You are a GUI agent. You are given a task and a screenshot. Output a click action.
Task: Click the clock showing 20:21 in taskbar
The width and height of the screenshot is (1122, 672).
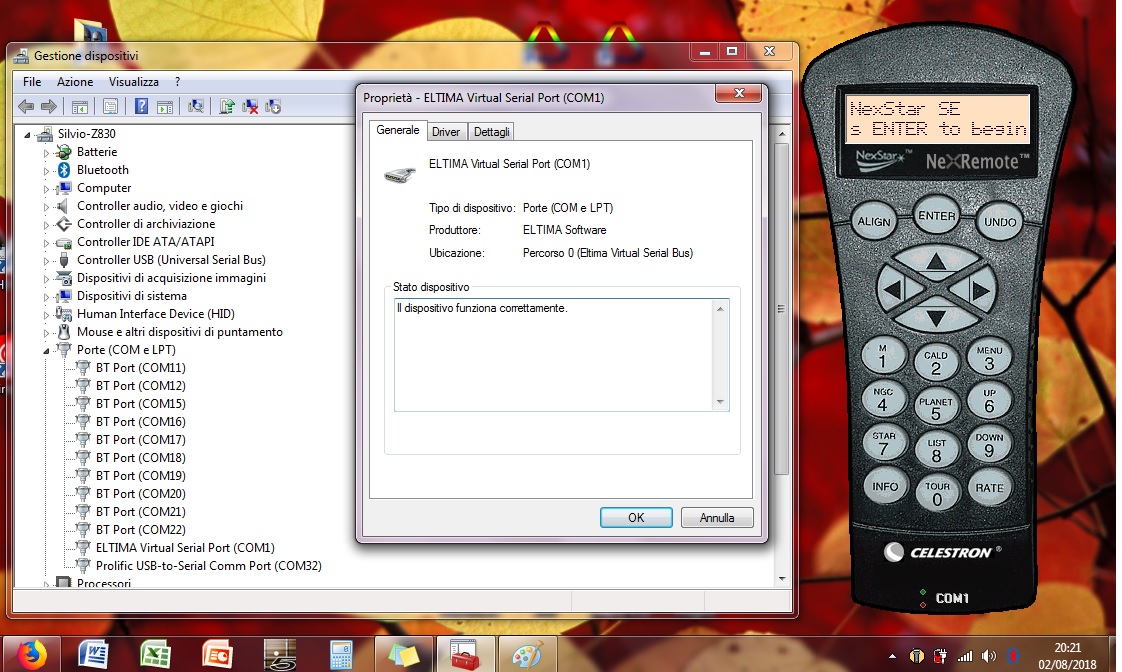coord(1067,648)
